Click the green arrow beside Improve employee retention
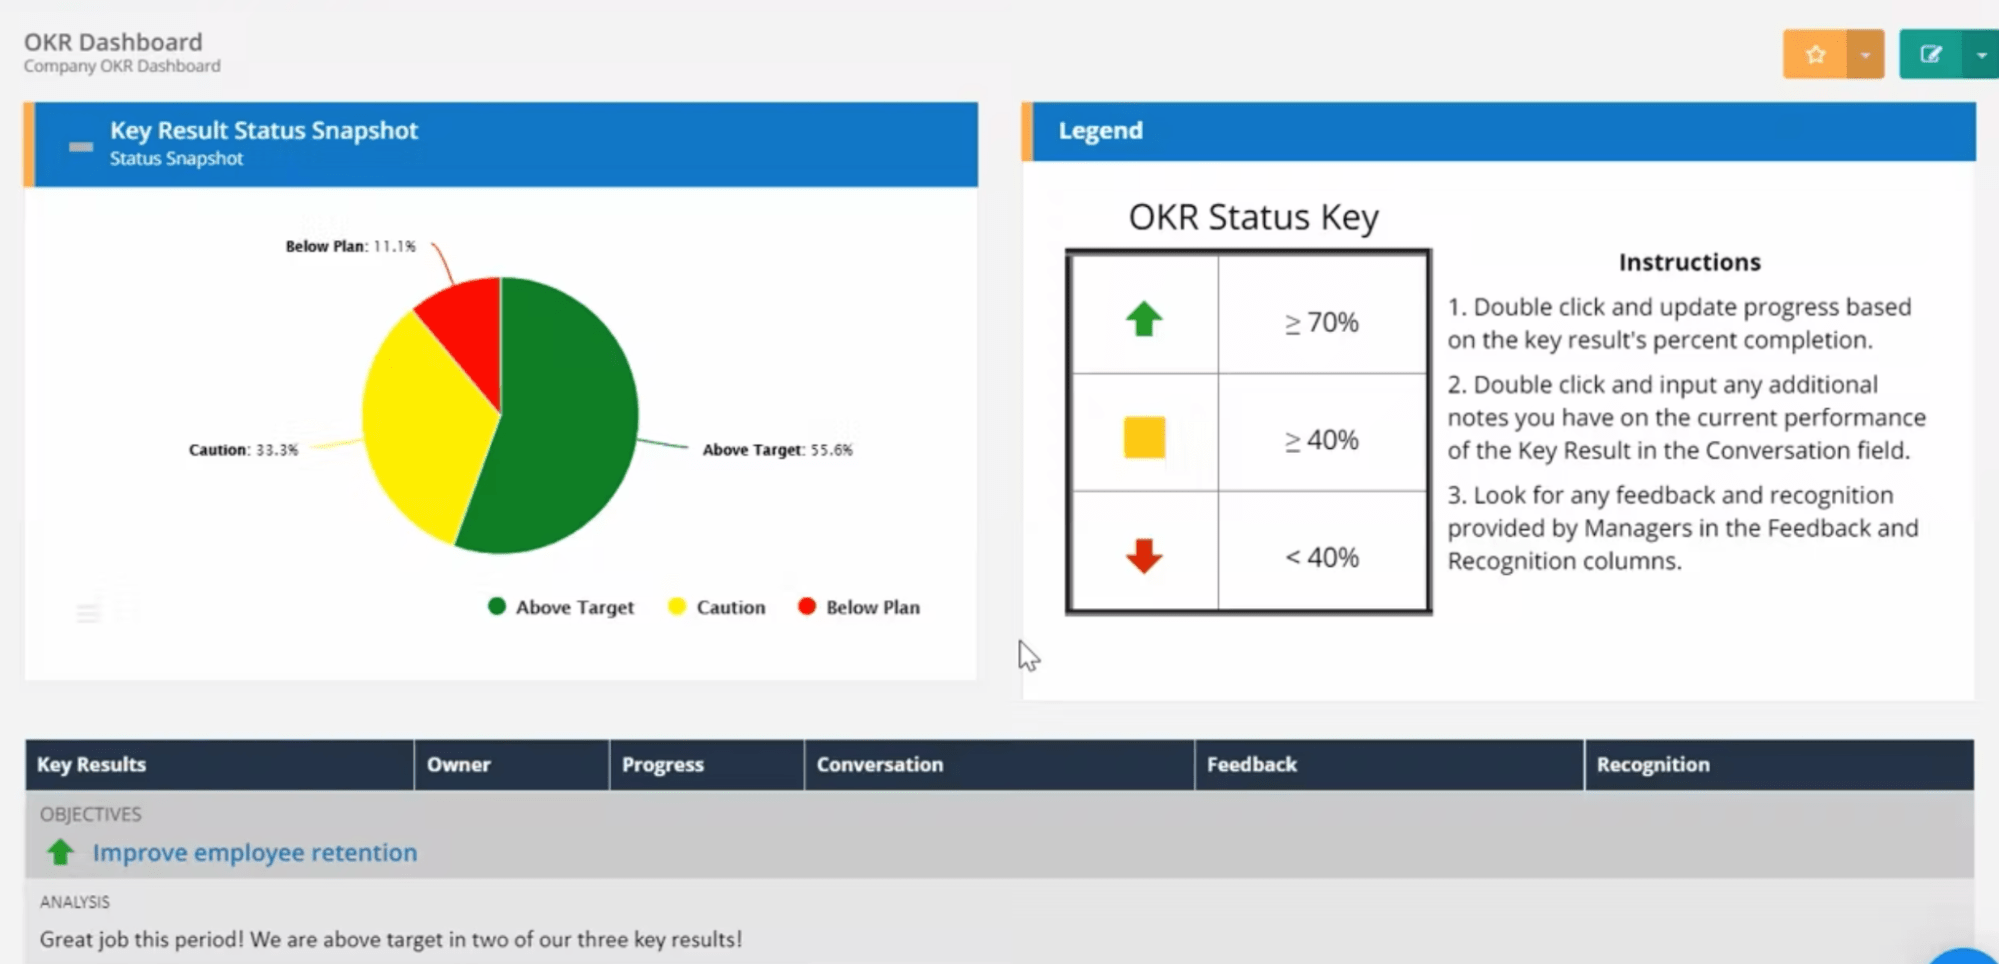The image size is (1999, 965). click(x=60, y=852)
